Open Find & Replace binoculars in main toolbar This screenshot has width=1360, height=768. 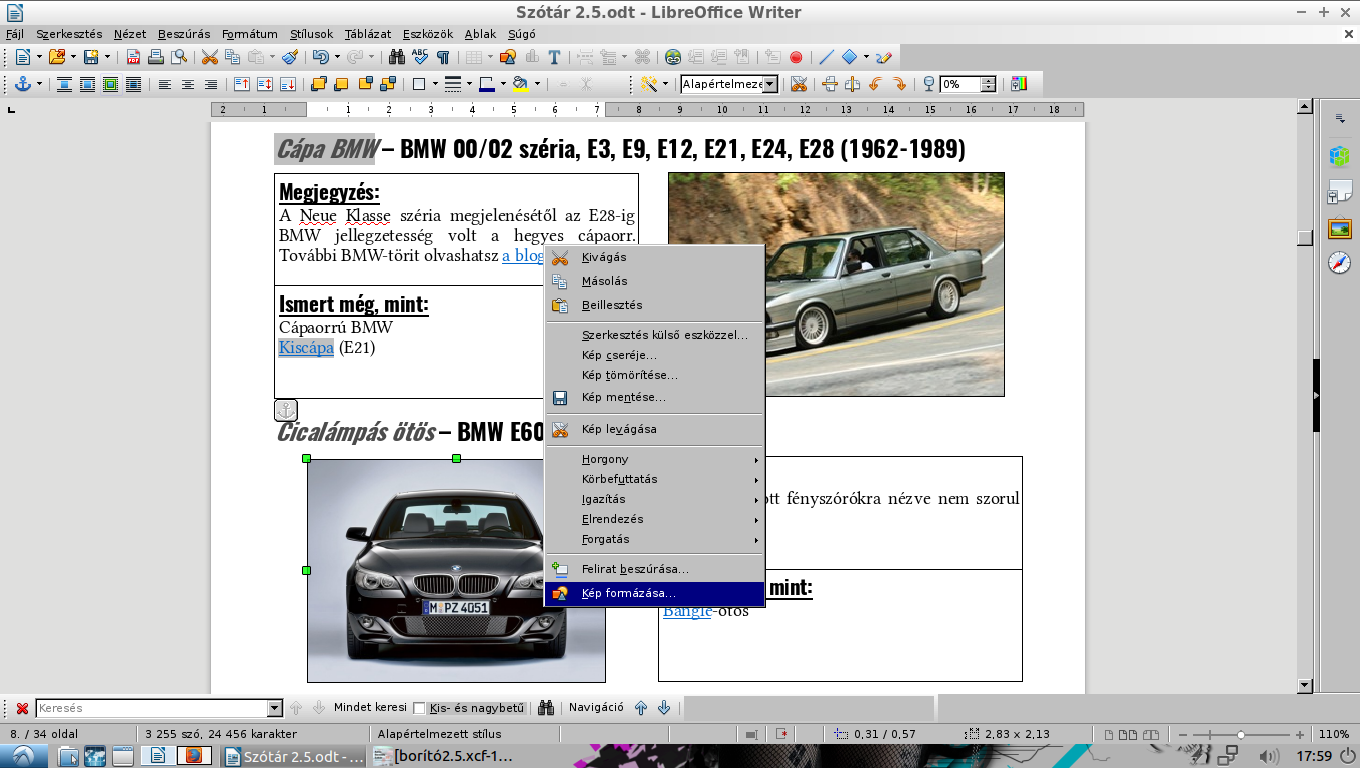[397, 57]
